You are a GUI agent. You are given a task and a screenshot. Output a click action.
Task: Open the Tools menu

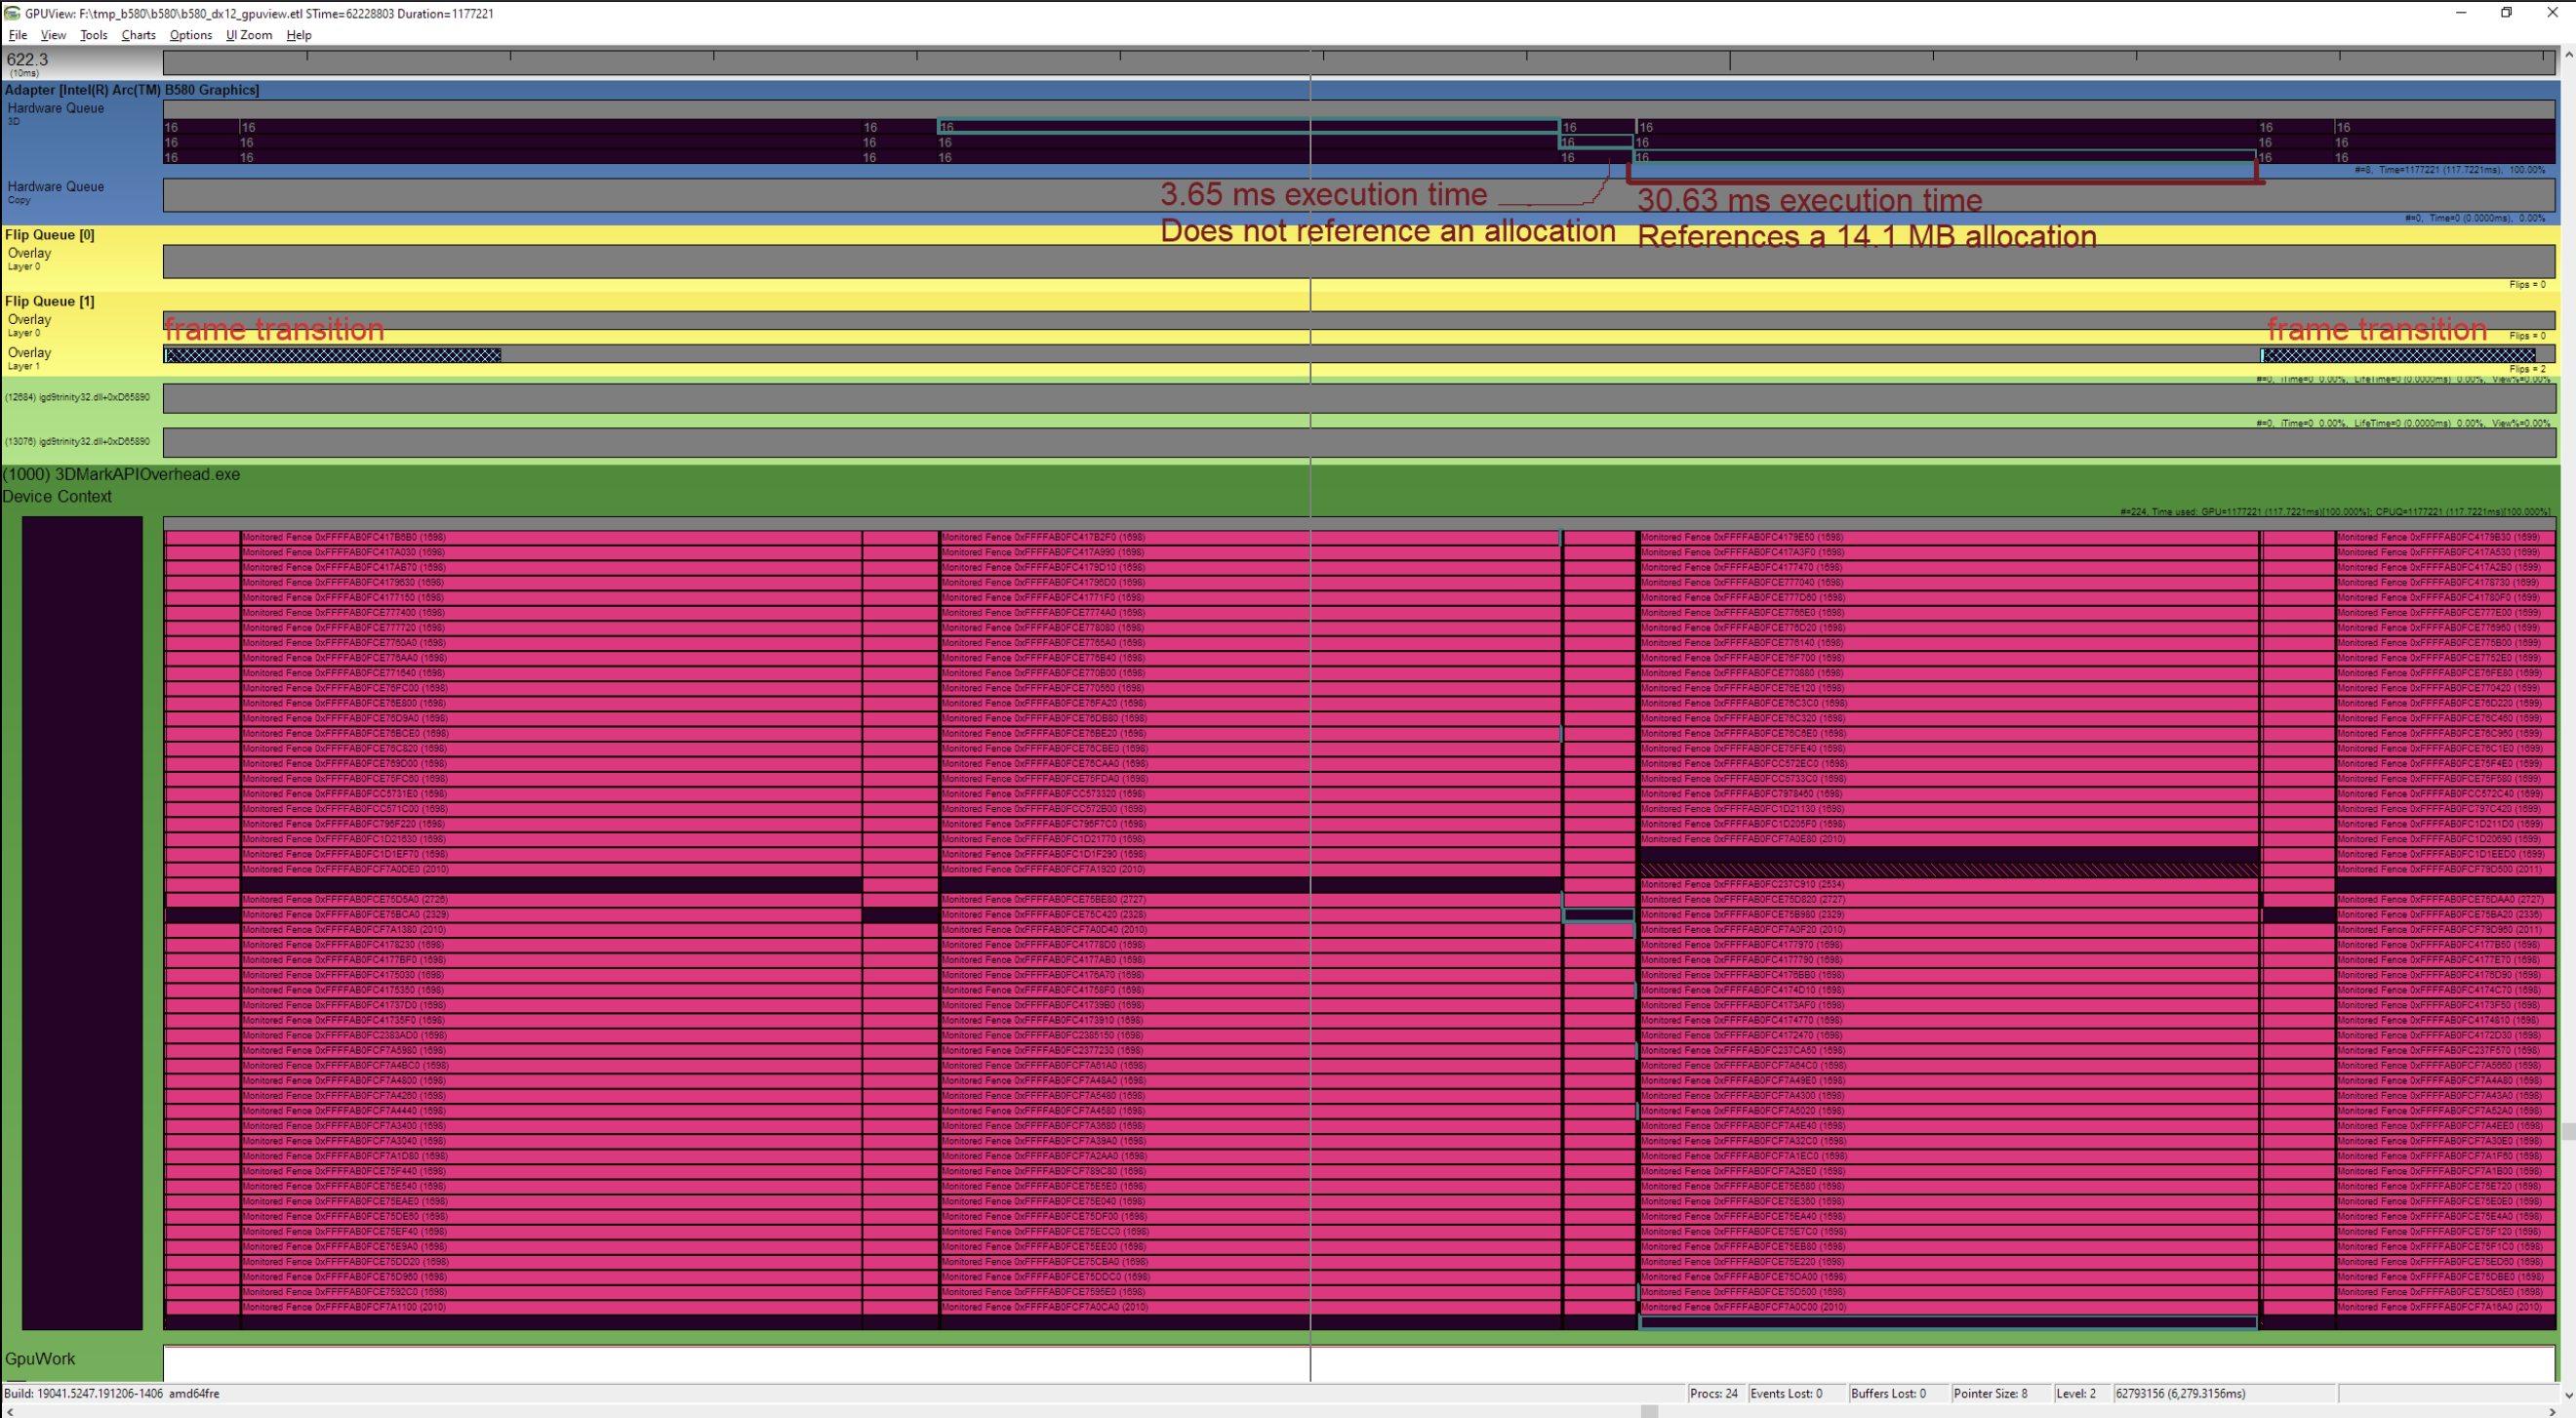pyautogui.click(x=93, y=35)
